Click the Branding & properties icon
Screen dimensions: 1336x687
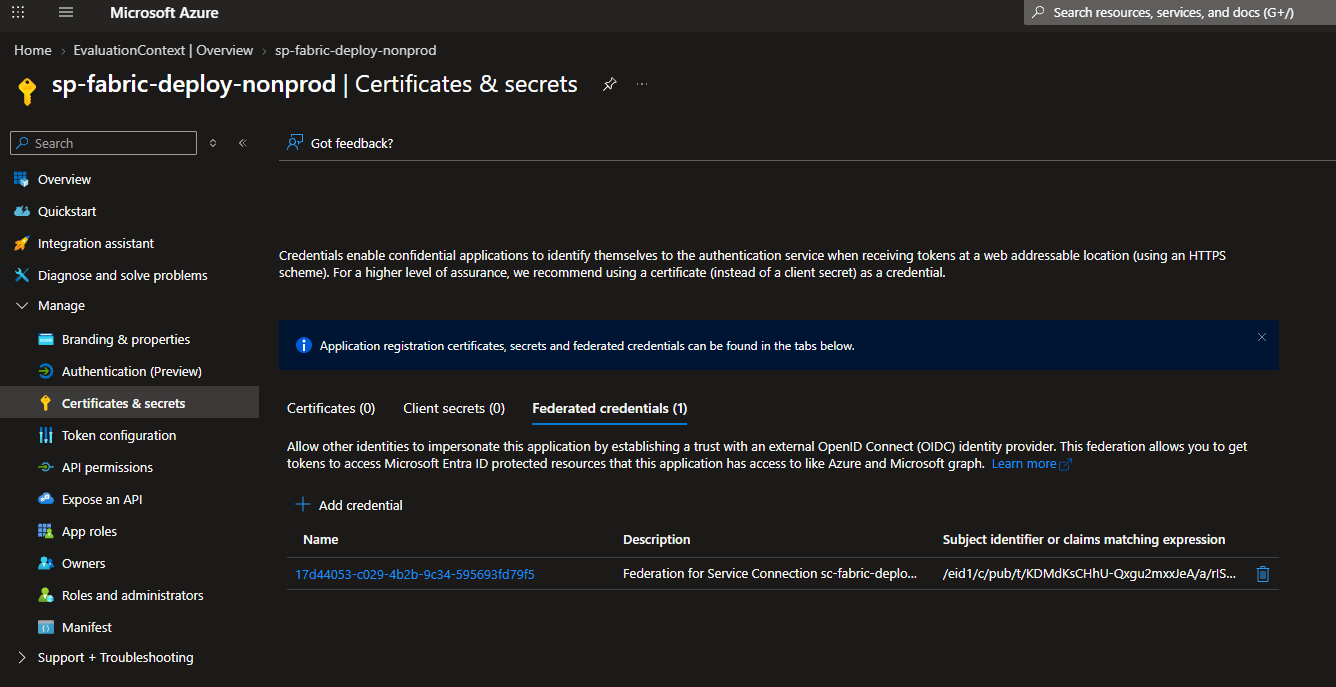(x=45, y=339)
